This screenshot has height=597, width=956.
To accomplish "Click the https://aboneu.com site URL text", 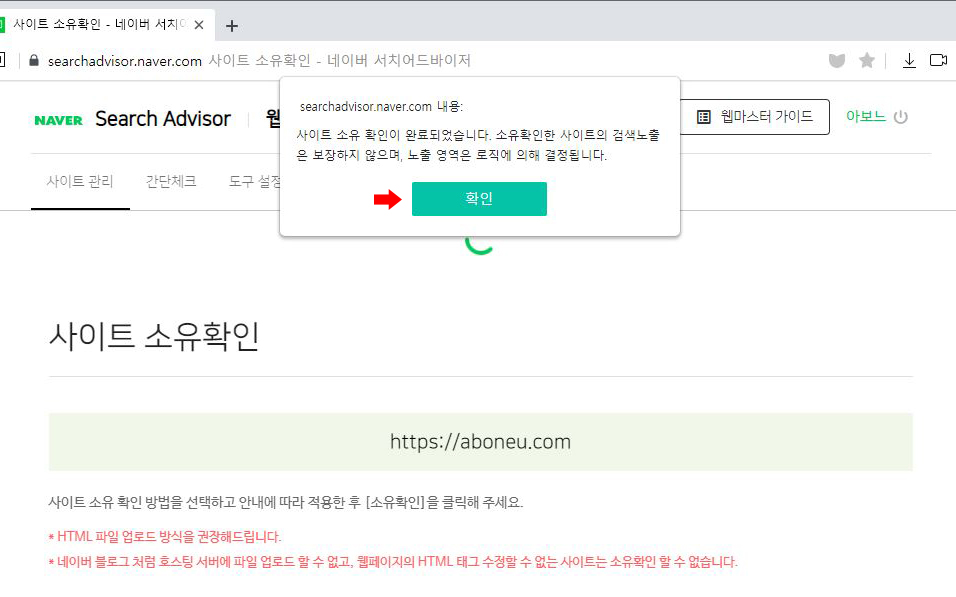I will tap(480, 441).
